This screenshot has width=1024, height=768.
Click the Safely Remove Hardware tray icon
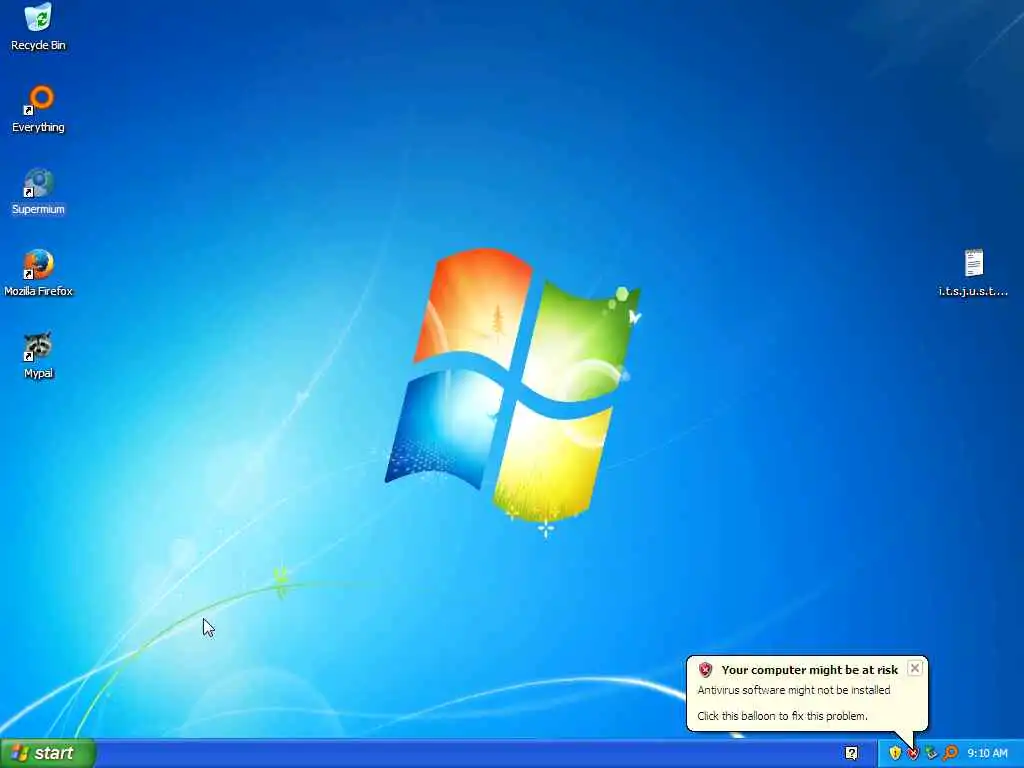click(x=931, y=753)
